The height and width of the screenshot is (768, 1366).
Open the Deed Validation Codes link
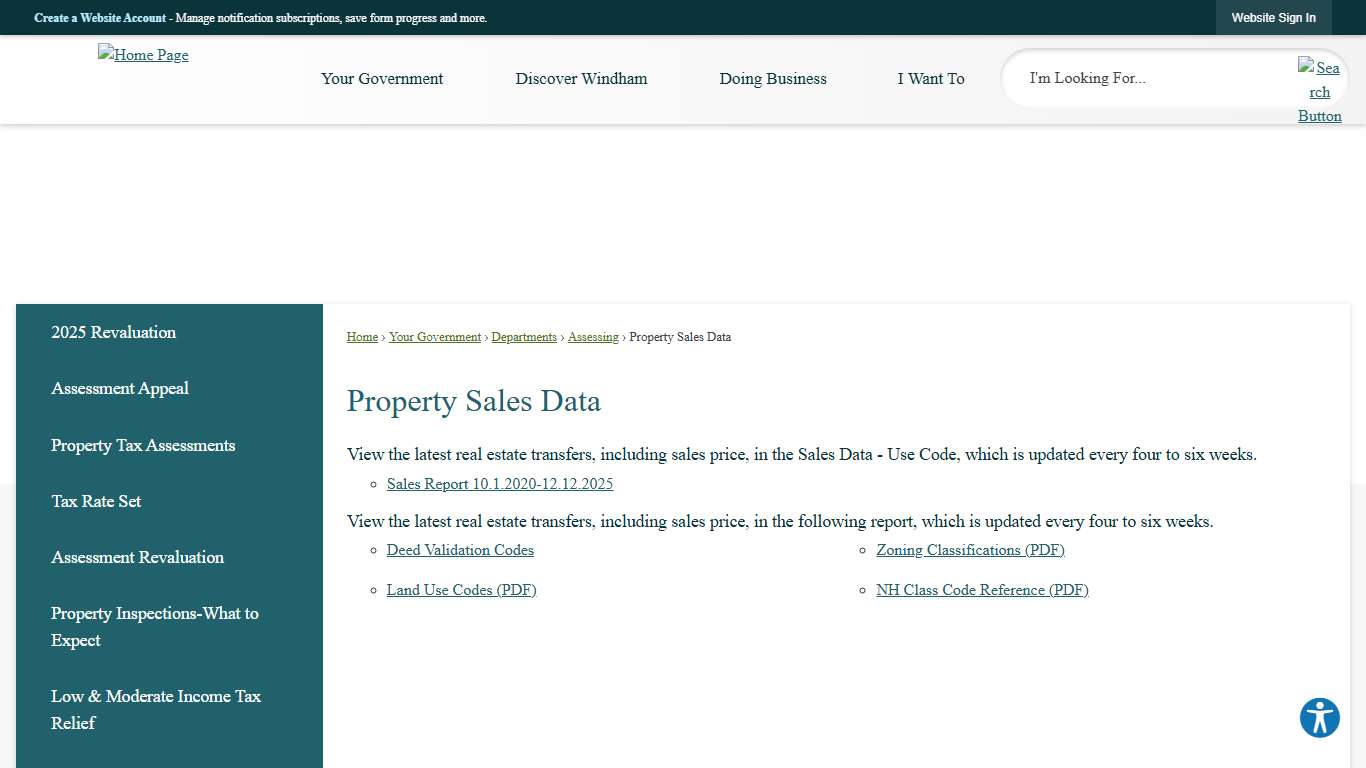point(460,550)
